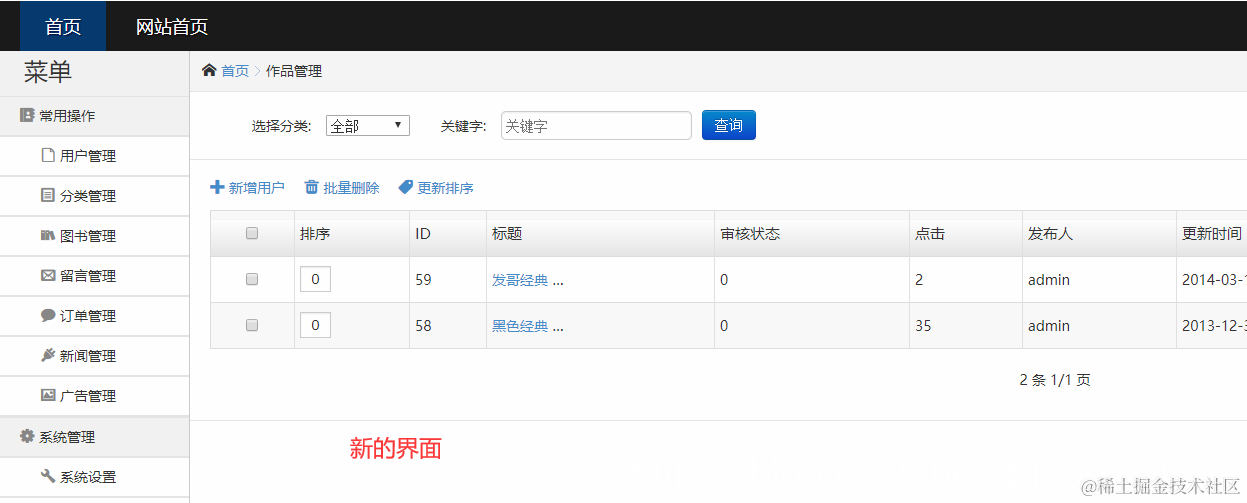Click the 系统设置 wrench icon
This screenshot has width=1247, height=503.
(48, 476)
